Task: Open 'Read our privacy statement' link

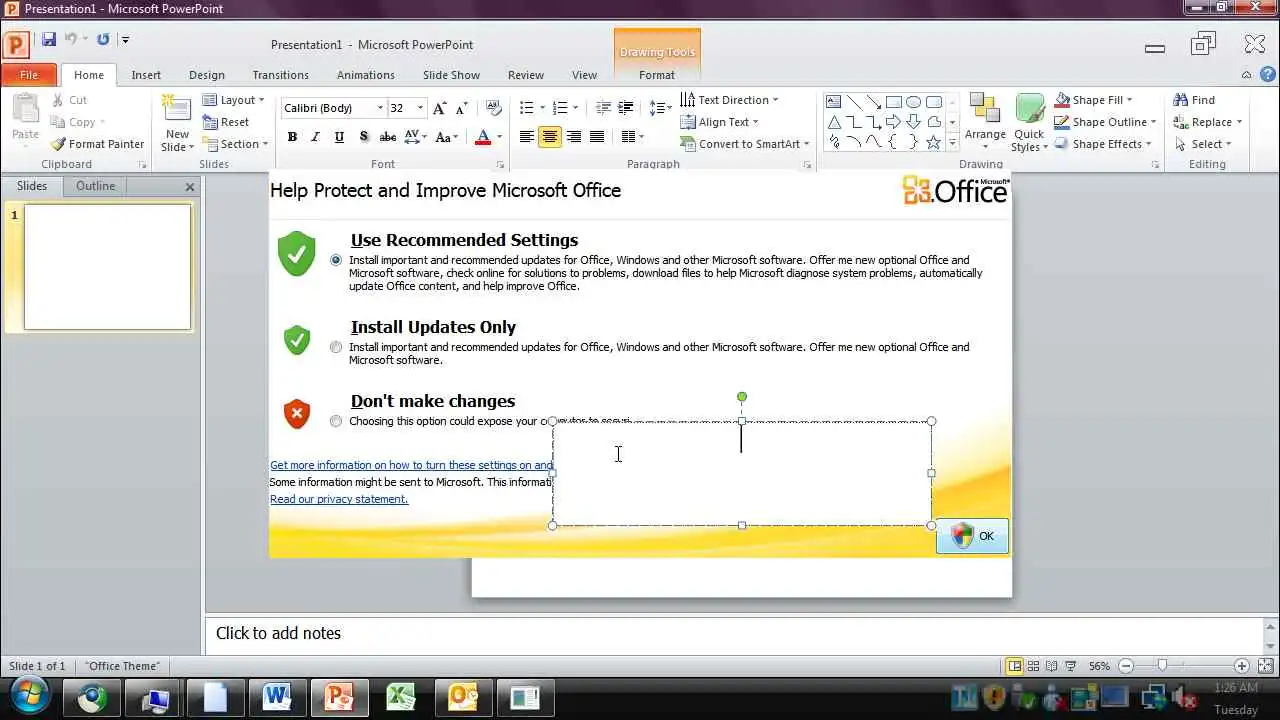Action: pyautogui.click(x=339, y=499)
